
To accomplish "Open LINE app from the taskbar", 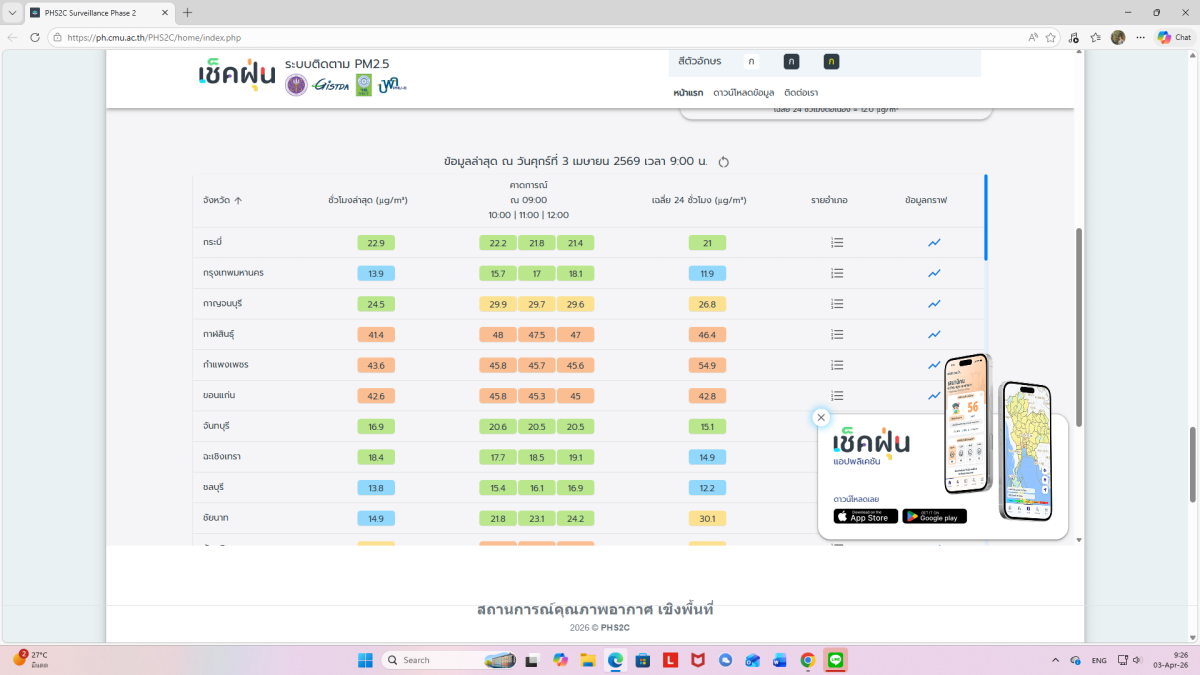I will click(836, 660).
